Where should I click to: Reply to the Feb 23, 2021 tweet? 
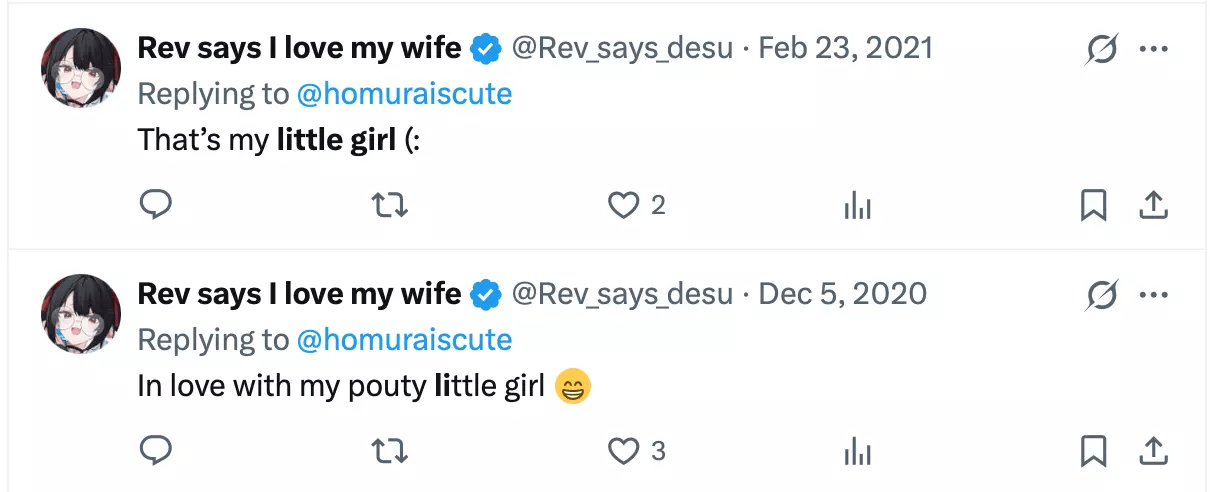[x=155, y=205]
